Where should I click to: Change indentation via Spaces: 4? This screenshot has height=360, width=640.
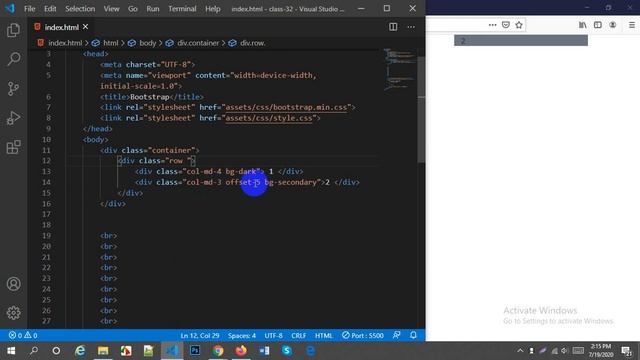[242, 335]
